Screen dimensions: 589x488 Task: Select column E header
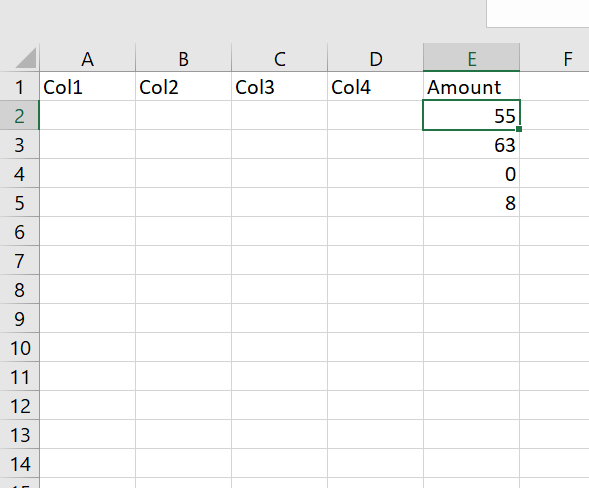tap(471, 57)
